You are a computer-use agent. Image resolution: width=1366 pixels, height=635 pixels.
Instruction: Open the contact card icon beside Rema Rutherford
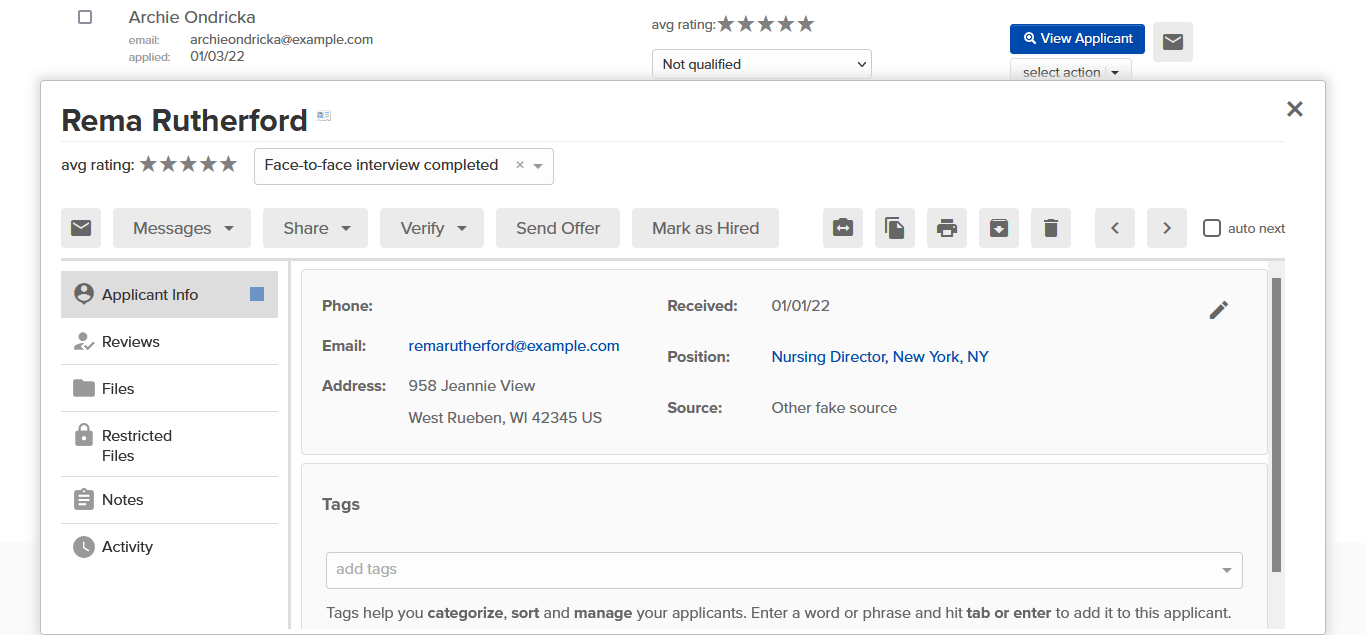(324, 116)
